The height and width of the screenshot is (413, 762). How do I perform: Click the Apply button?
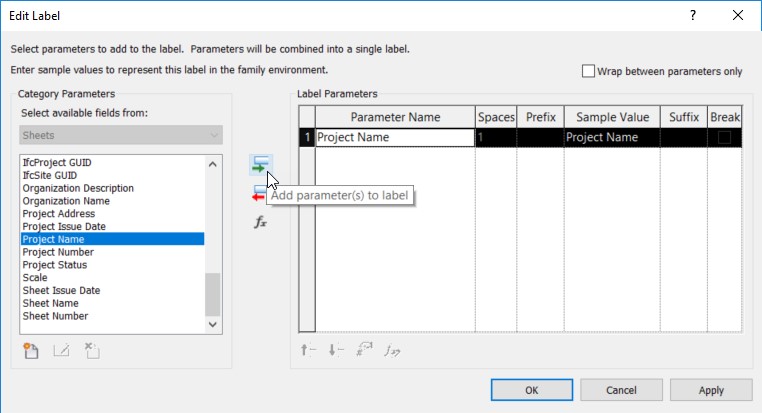click(711, 390)
